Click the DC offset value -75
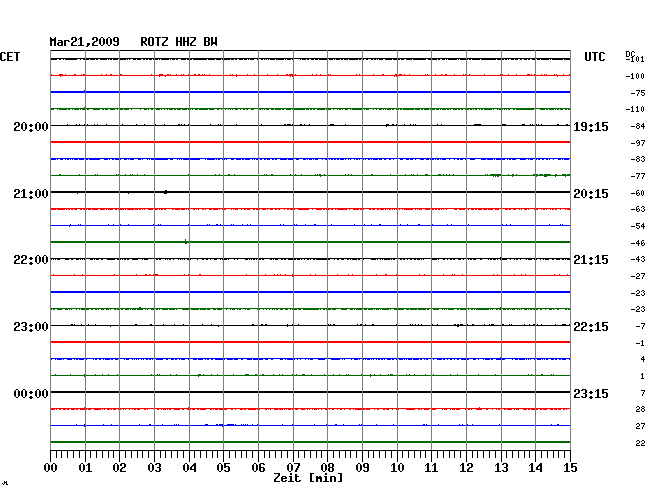The height and width of the screenshot is (494, 650). (638, 93)
